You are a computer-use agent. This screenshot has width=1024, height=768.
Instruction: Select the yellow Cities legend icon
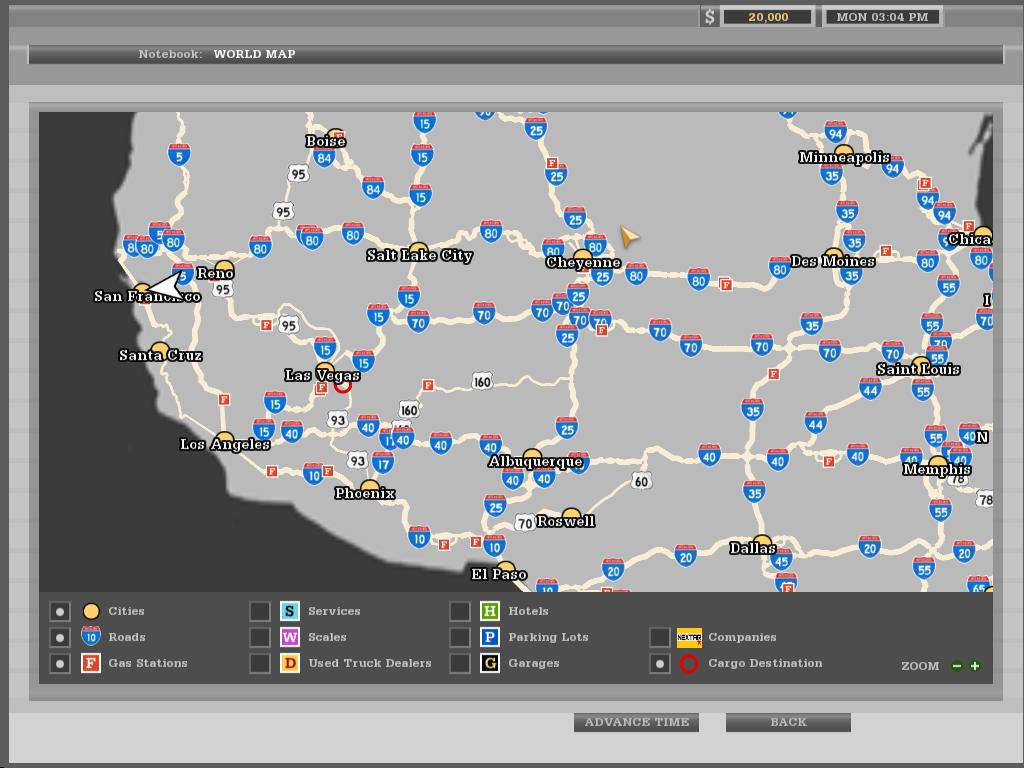coord(93,610)
